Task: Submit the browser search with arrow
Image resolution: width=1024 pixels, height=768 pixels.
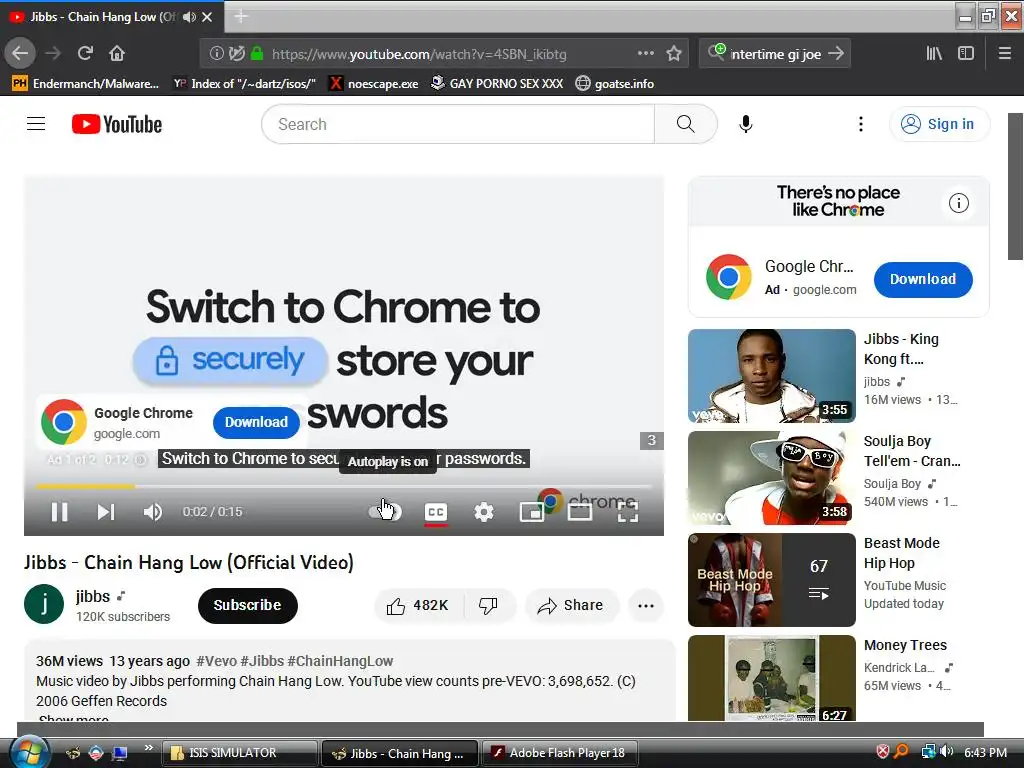Action: click(x=836, y=54)
